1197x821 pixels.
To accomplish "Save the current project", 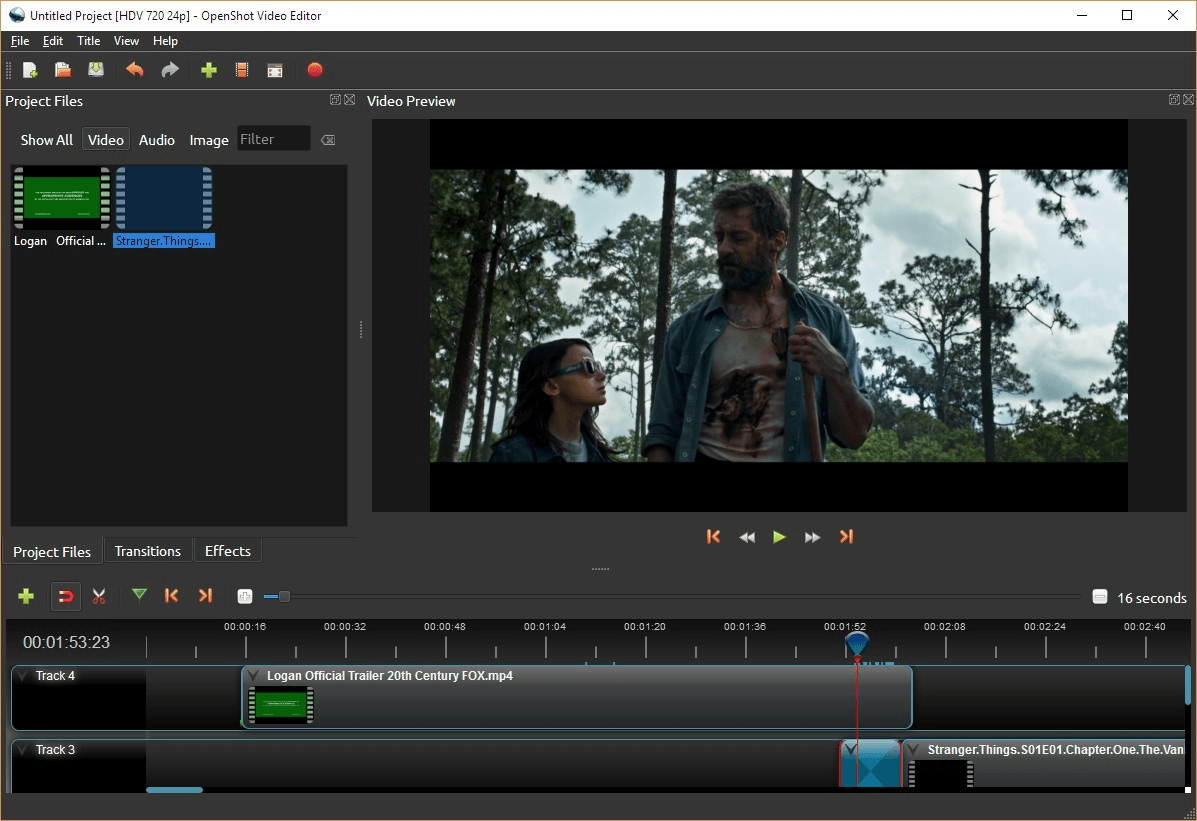I will pos(95,70).
